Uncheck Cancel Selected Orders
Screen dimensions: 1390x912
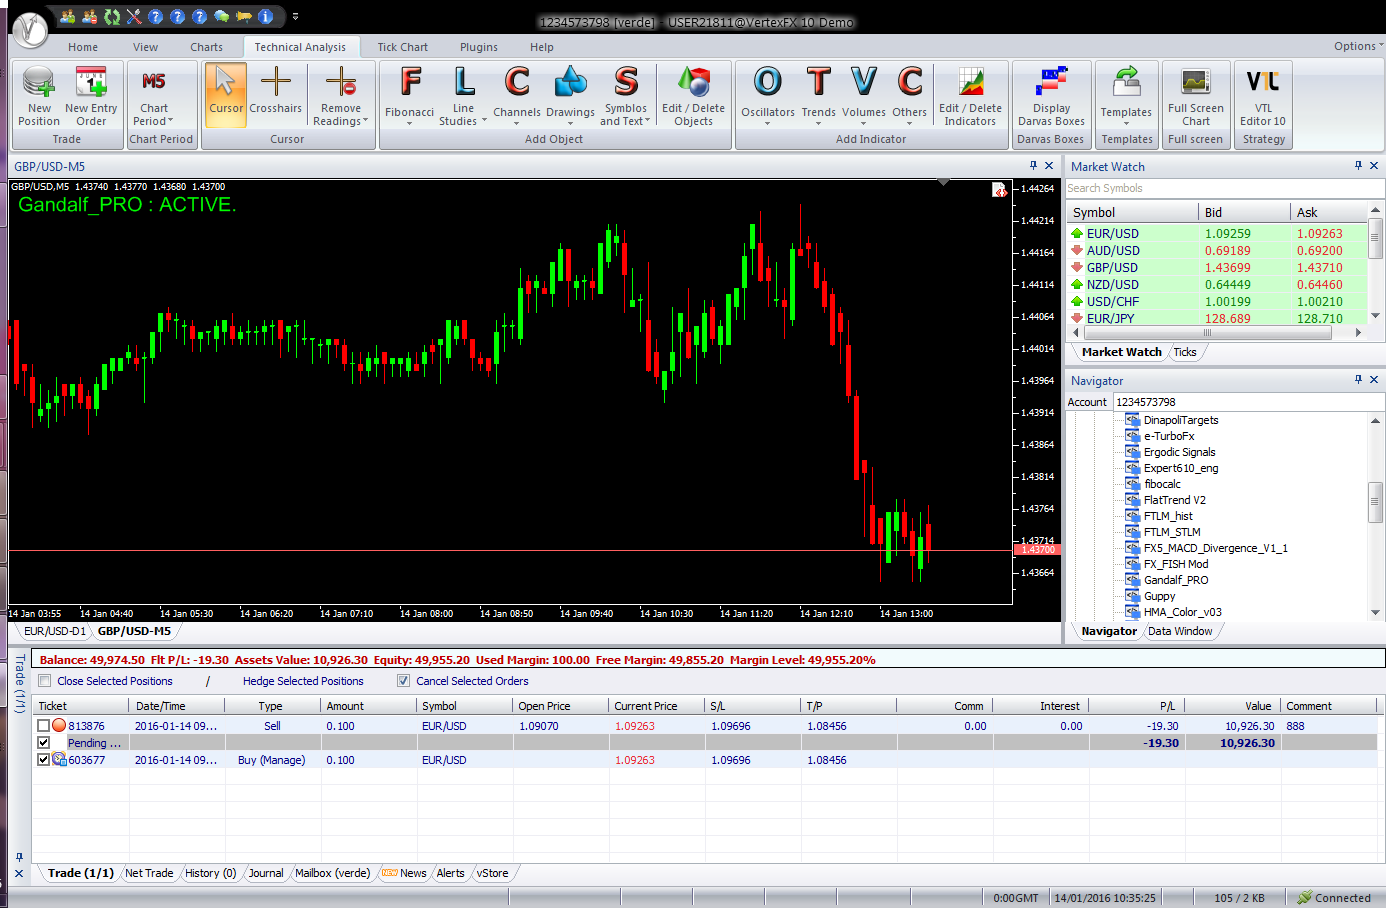click(404, 680)
